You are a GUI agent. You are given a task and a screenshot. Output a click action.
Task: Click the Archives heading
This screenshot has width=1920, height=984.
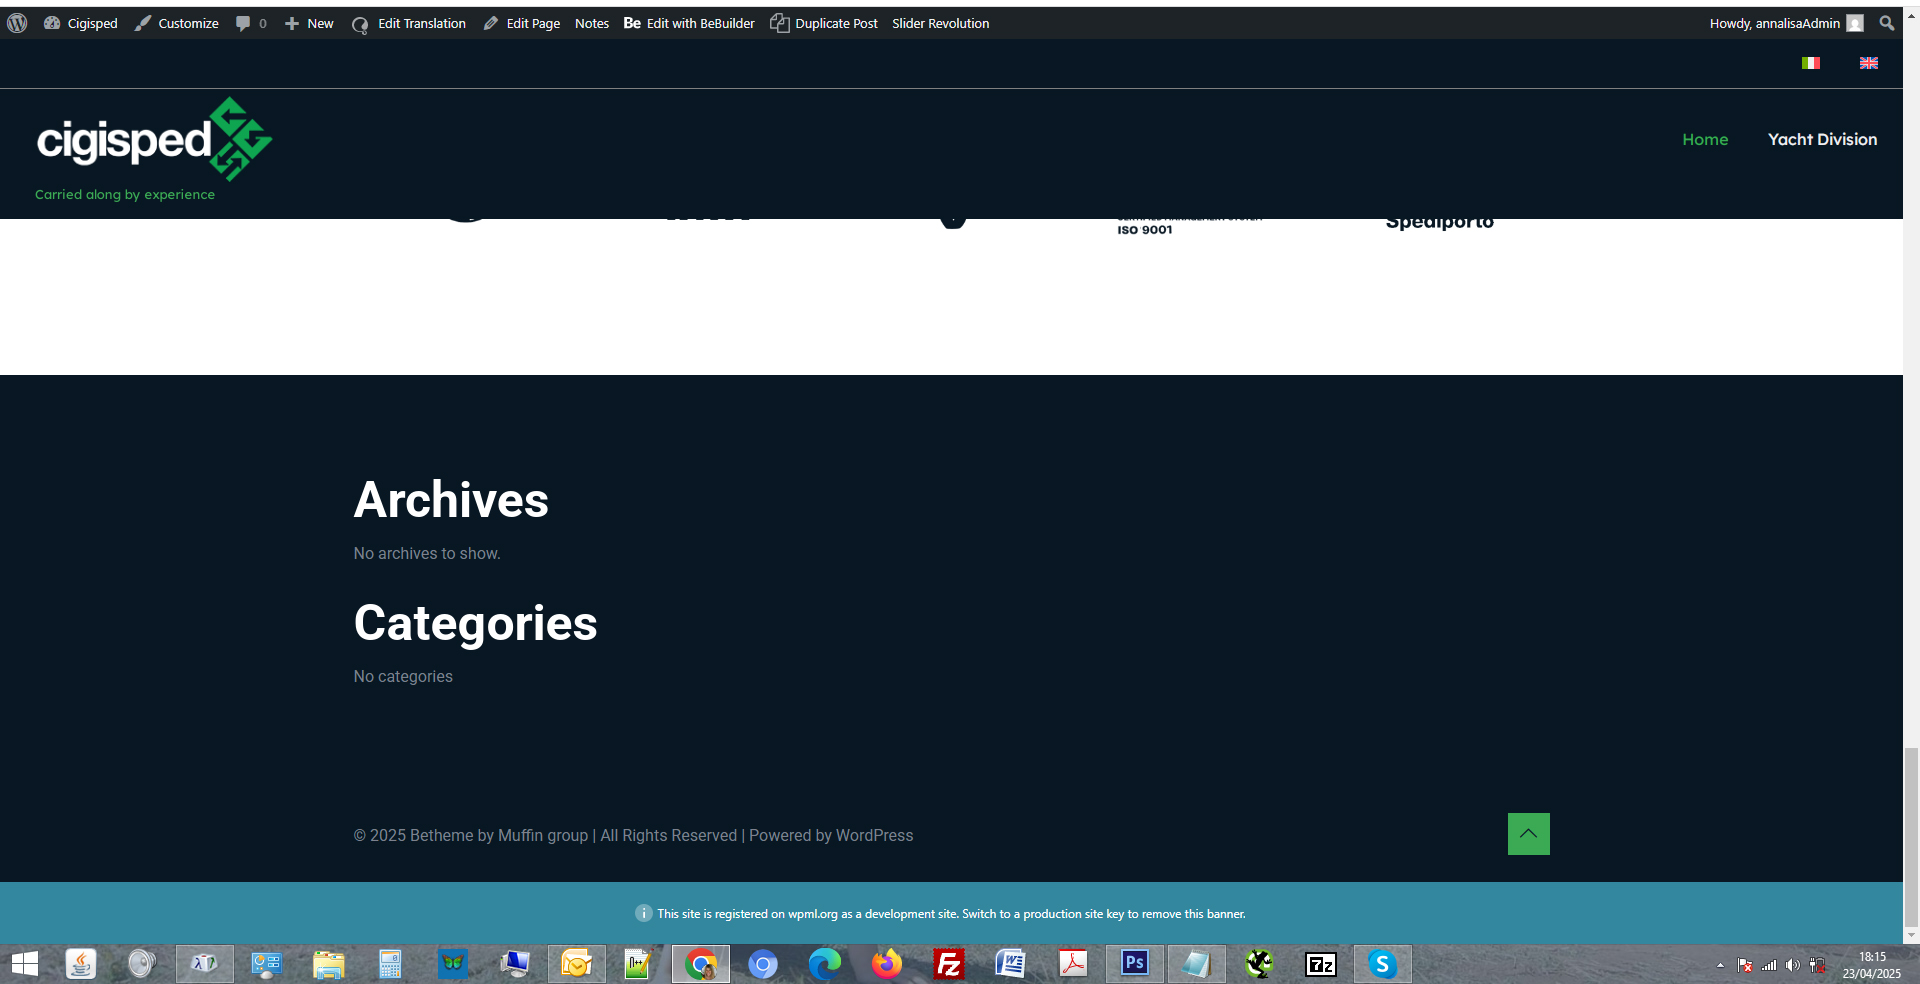point(451,500)
